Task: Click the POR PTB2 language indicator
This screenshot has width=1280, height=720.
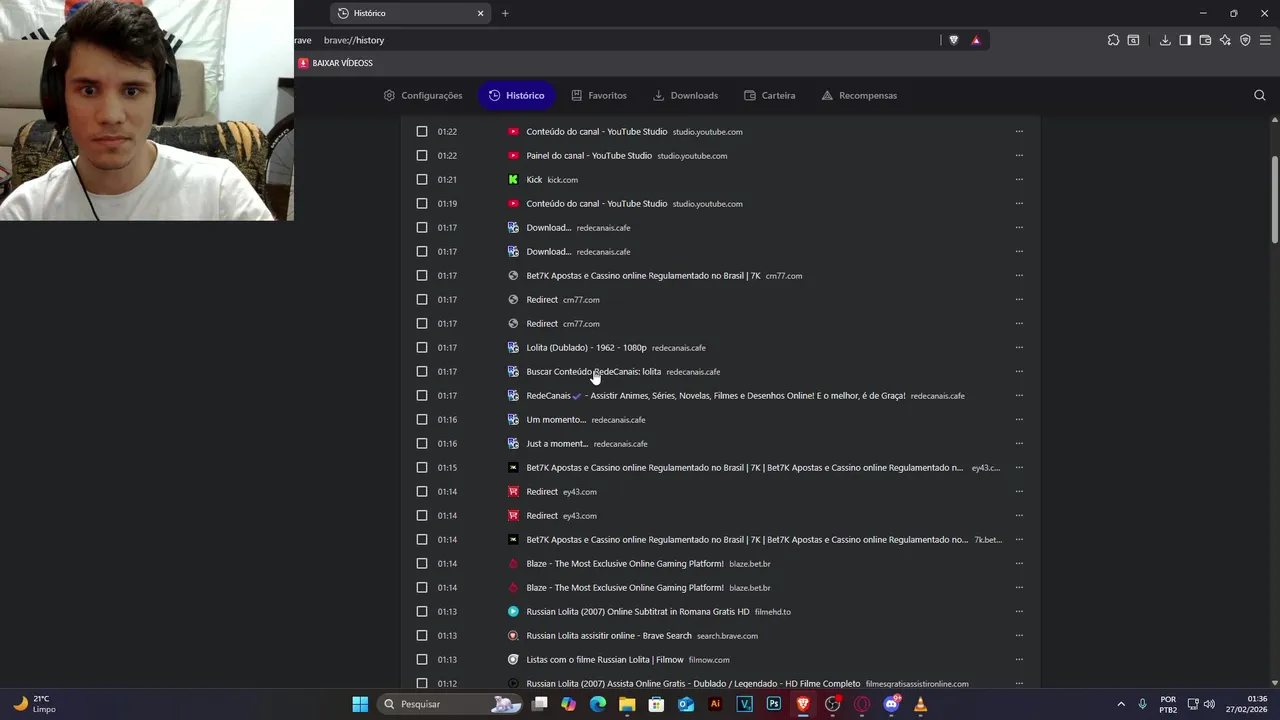Action: click(1168, 704)
